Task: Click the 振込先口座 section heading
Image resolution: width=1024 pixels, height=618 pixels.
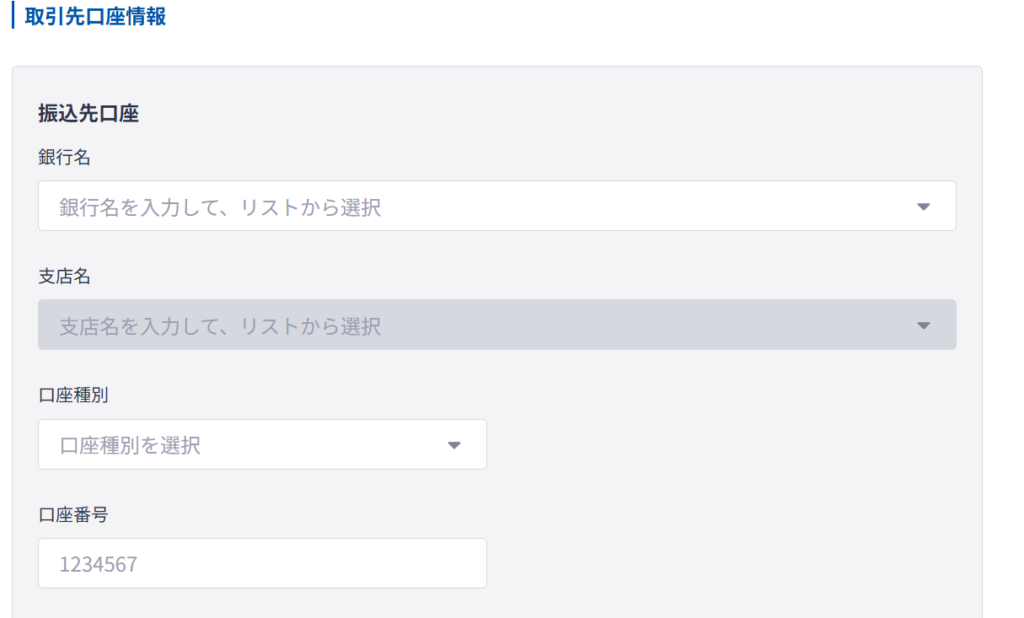Action: point(88,113)
